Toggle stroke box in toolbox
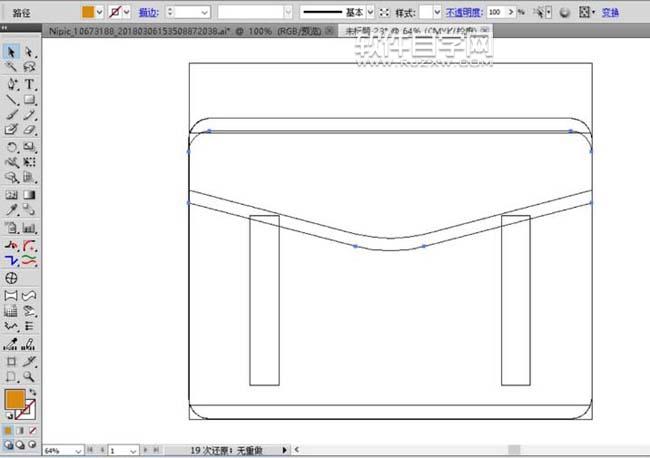This screenshot has height=458, width=650. click(28, 409)
